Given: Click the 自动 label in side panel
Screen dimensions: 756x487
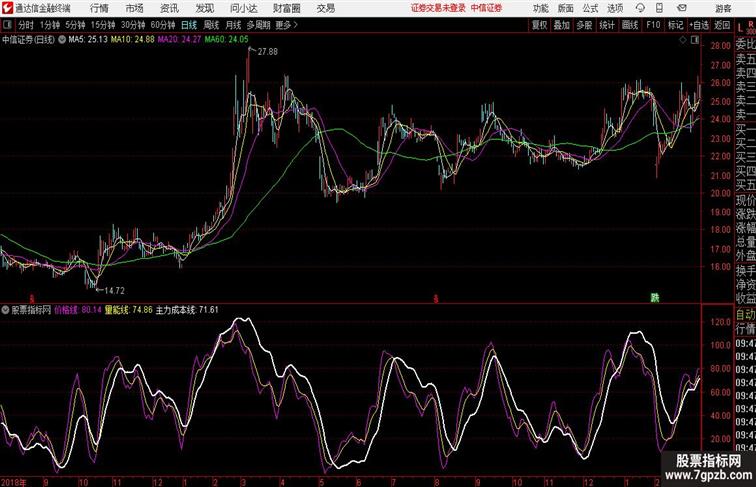Looking at the screenshot, I should point(745,314).
